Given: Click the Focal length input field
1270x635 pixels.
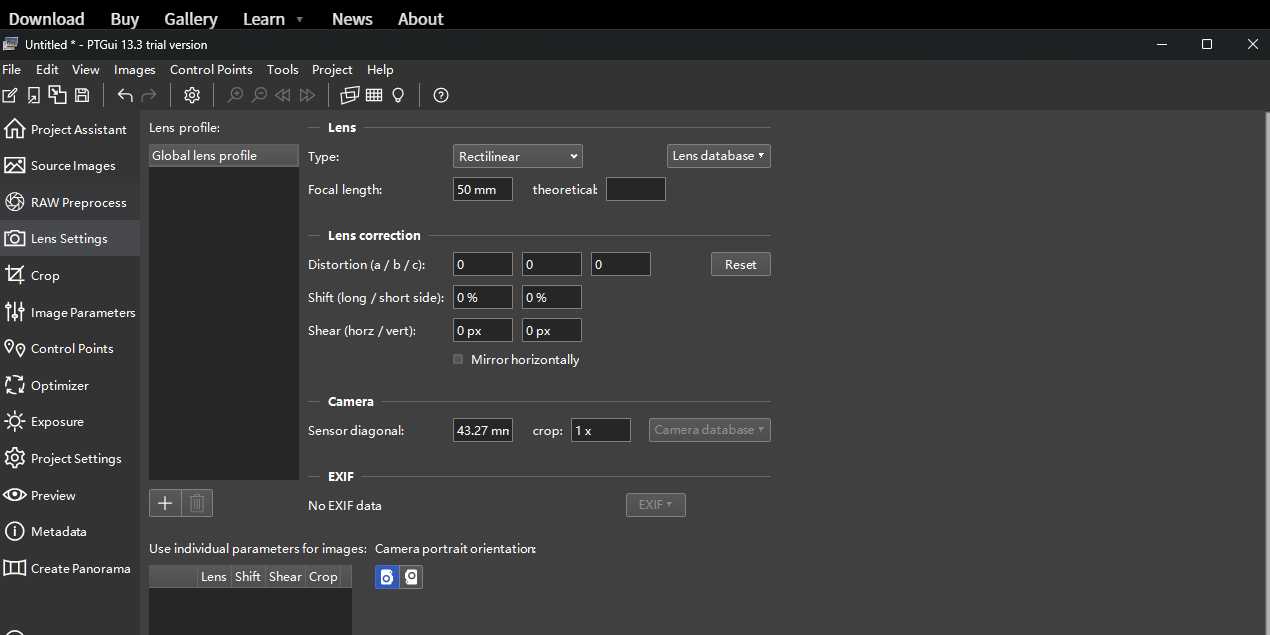Looking at the screenshot, I should tap(482, 189).
